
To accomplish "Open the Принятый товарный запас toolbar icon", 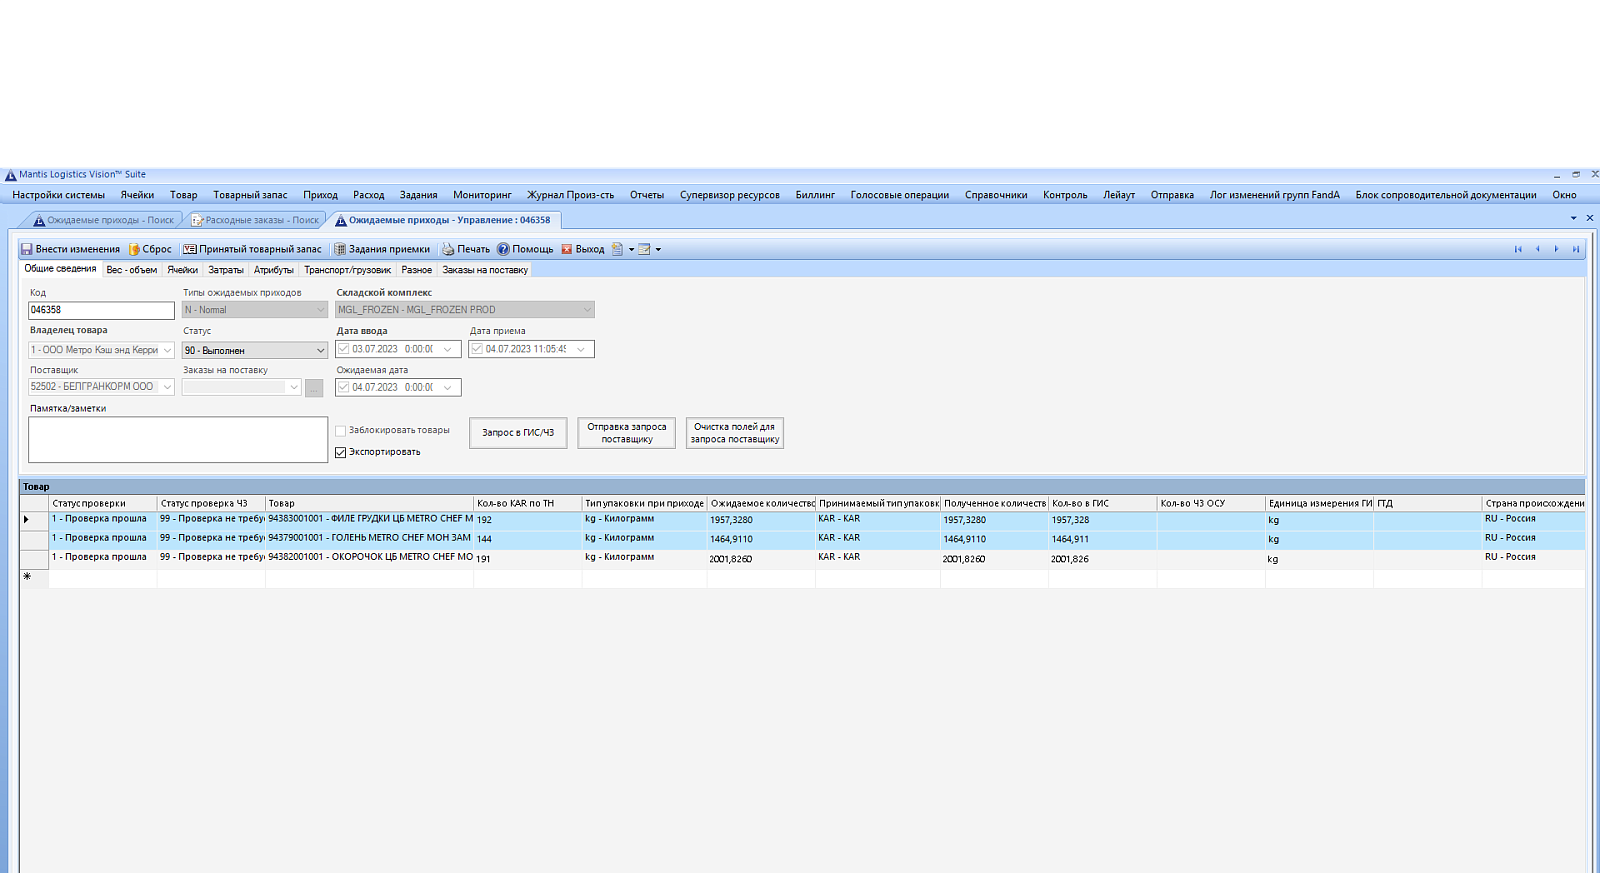I will [189, 249].
